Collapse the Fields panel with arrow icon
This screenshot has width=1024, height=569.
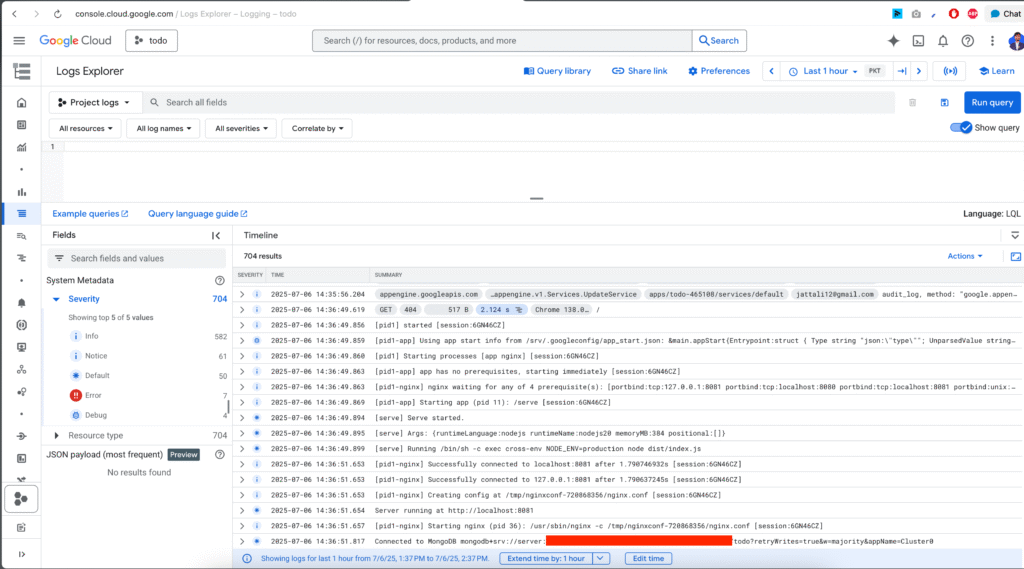click(x=216, y=236)
